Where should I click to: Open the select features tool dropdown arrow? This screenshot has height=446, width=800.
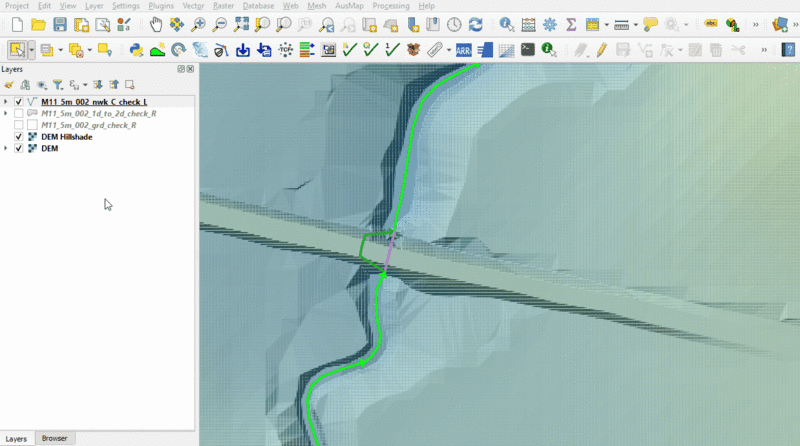[x=32, y=49]
